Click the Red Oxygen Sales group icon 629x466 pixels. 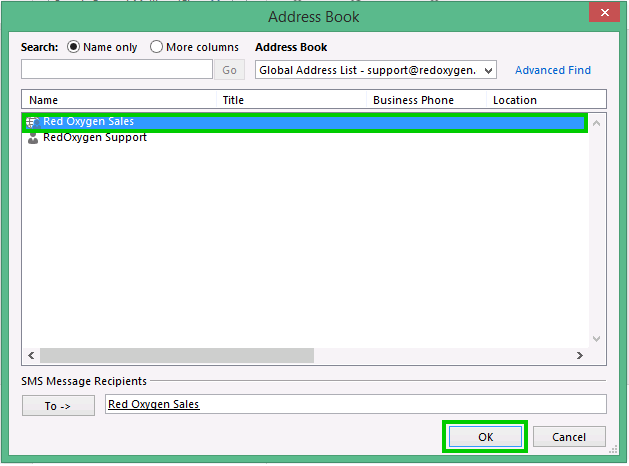33,122
